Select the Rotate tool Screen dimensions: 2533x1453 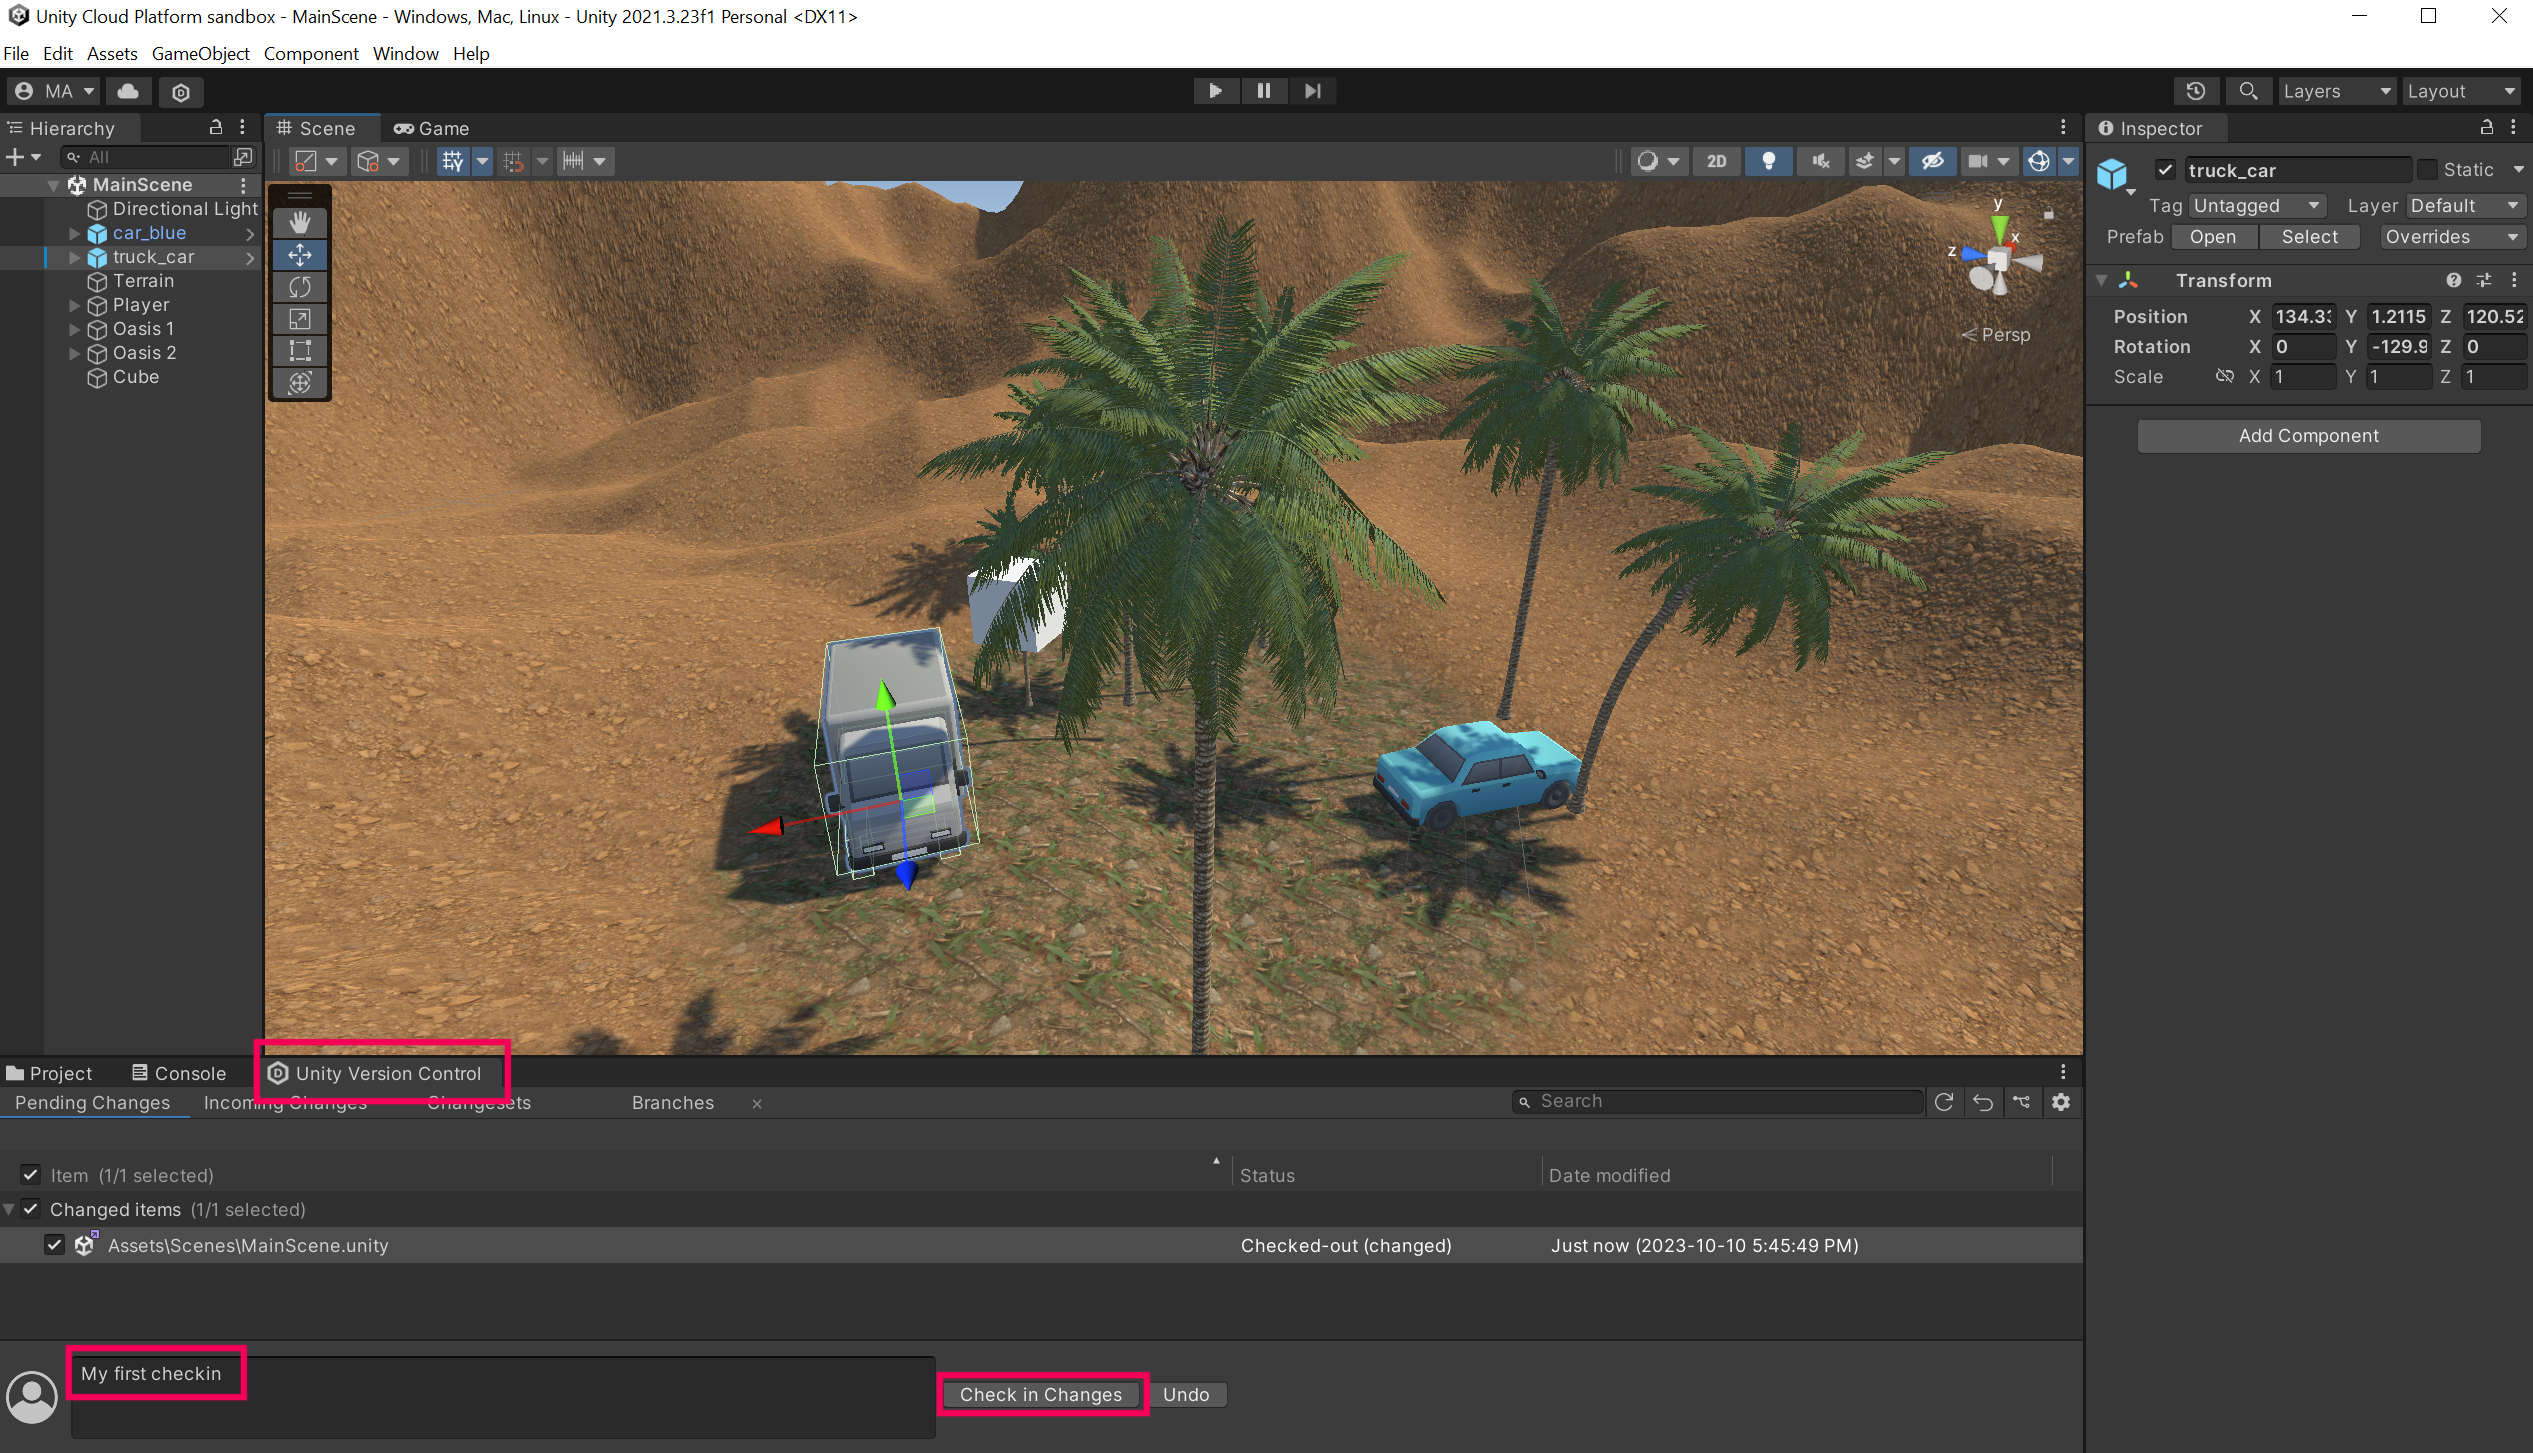300,287
